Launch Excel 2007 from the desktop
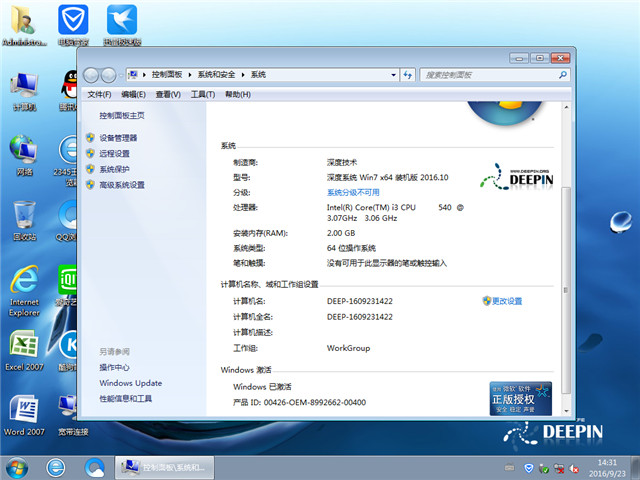Viewport: 640px width, 480px height. click(x=24, y=350)
